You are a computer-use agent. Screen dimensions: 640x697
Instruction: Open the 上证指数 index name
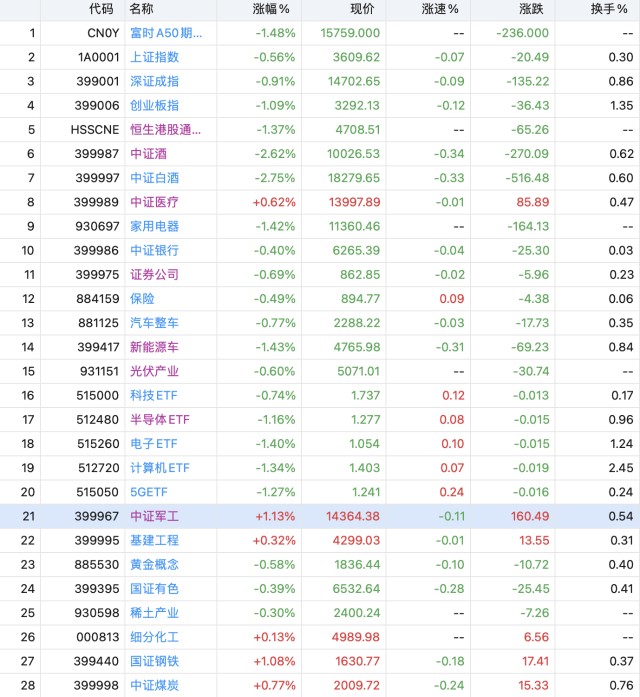click(x=155, y=57)
